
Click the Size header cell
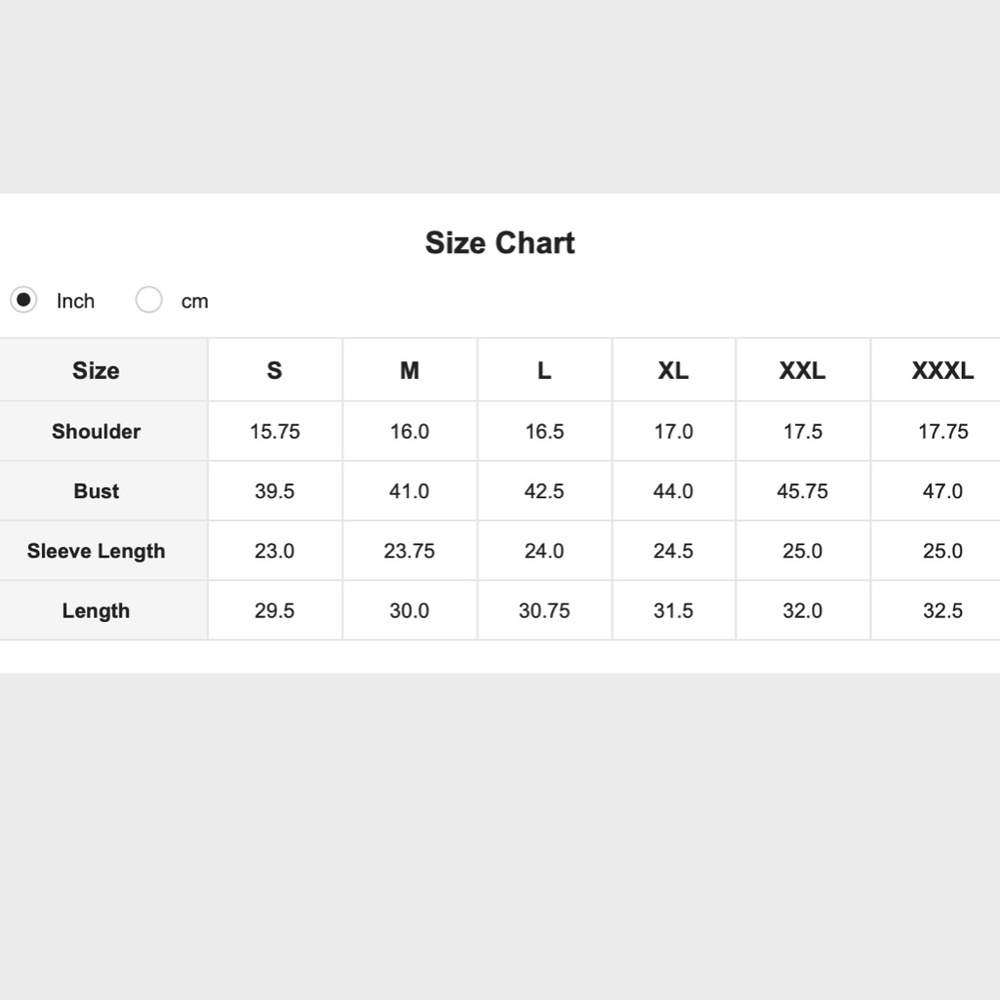pos(96,371)
